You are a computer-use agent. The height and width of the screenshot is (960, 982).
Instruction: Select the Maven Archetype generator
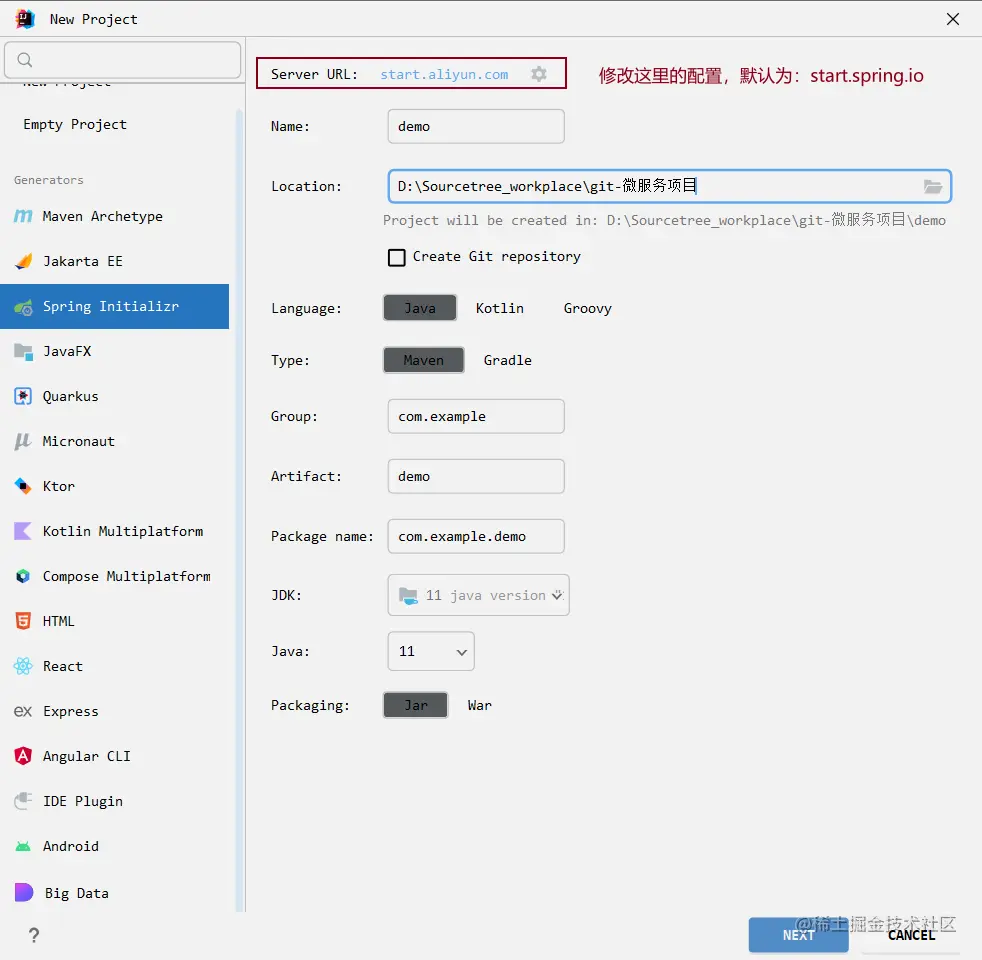(x=101, y=216)
